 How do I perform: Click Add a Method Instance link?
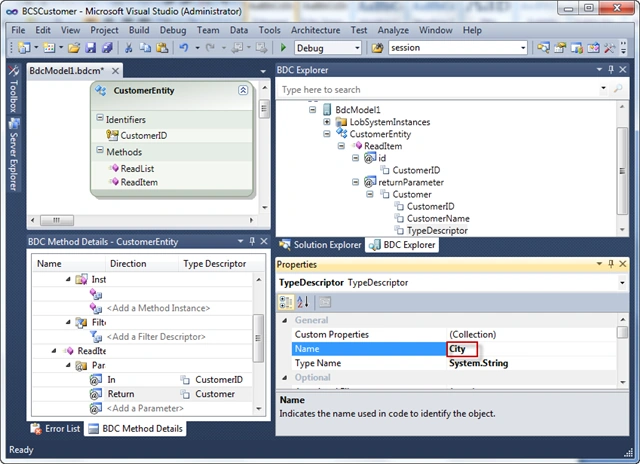tap(158, 308)
